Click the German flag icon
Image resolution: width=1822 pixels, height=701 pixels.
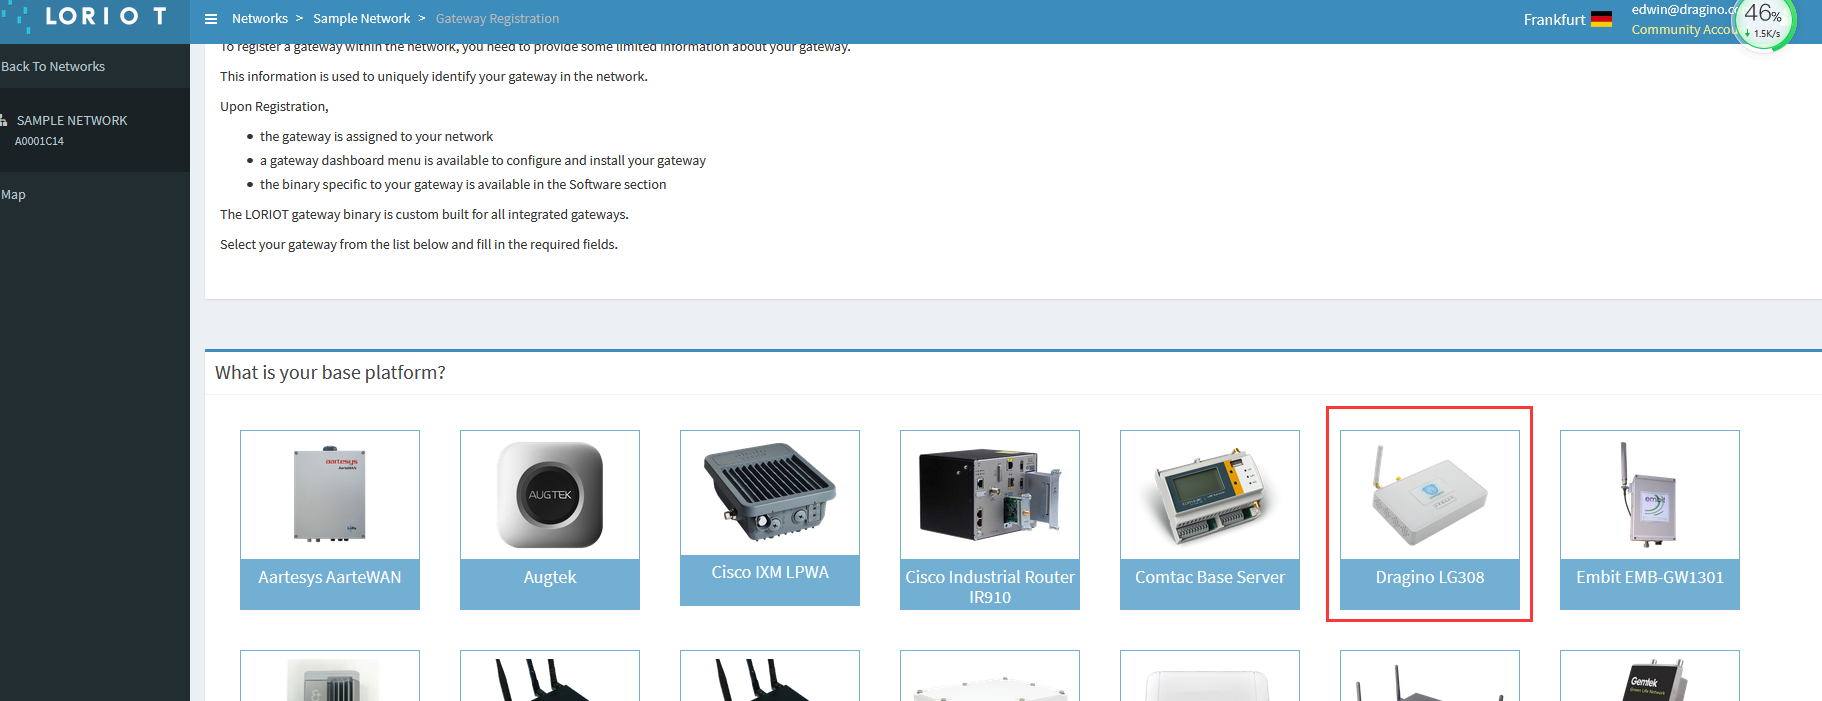click(x=1601, y=19)
